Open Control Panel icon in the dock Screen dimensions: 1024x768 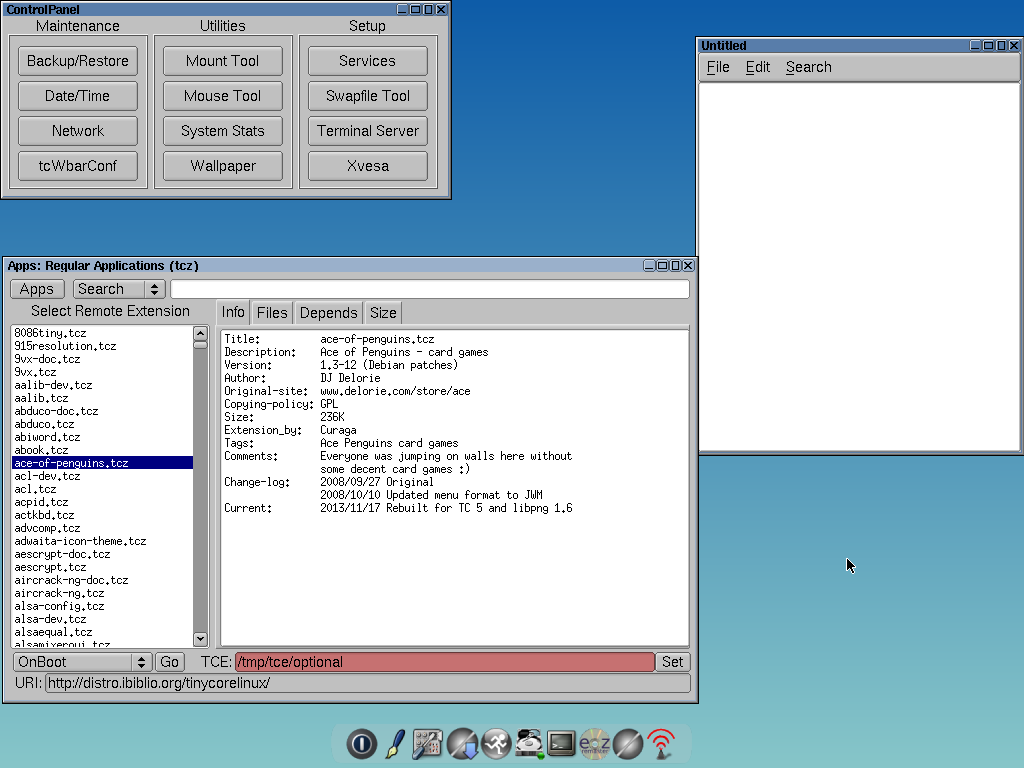tap(428, 743)
